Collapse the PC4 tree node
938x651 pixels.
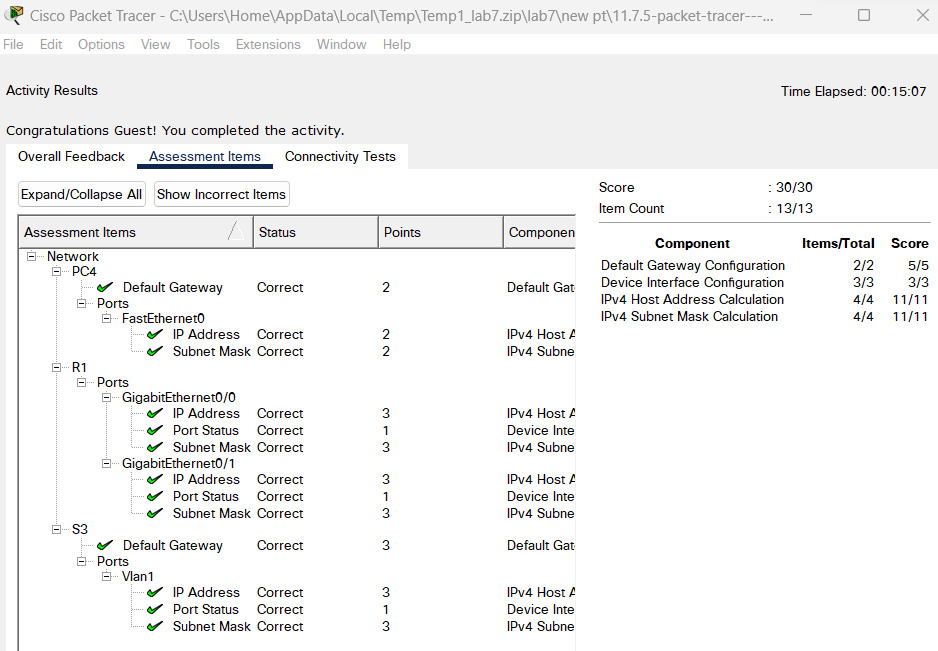pyautogui.click(x=56, y=271)
